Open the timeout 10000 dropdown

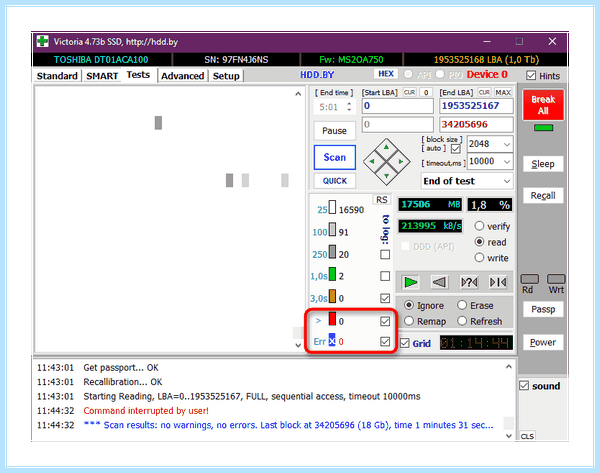(x=507, y=161)
